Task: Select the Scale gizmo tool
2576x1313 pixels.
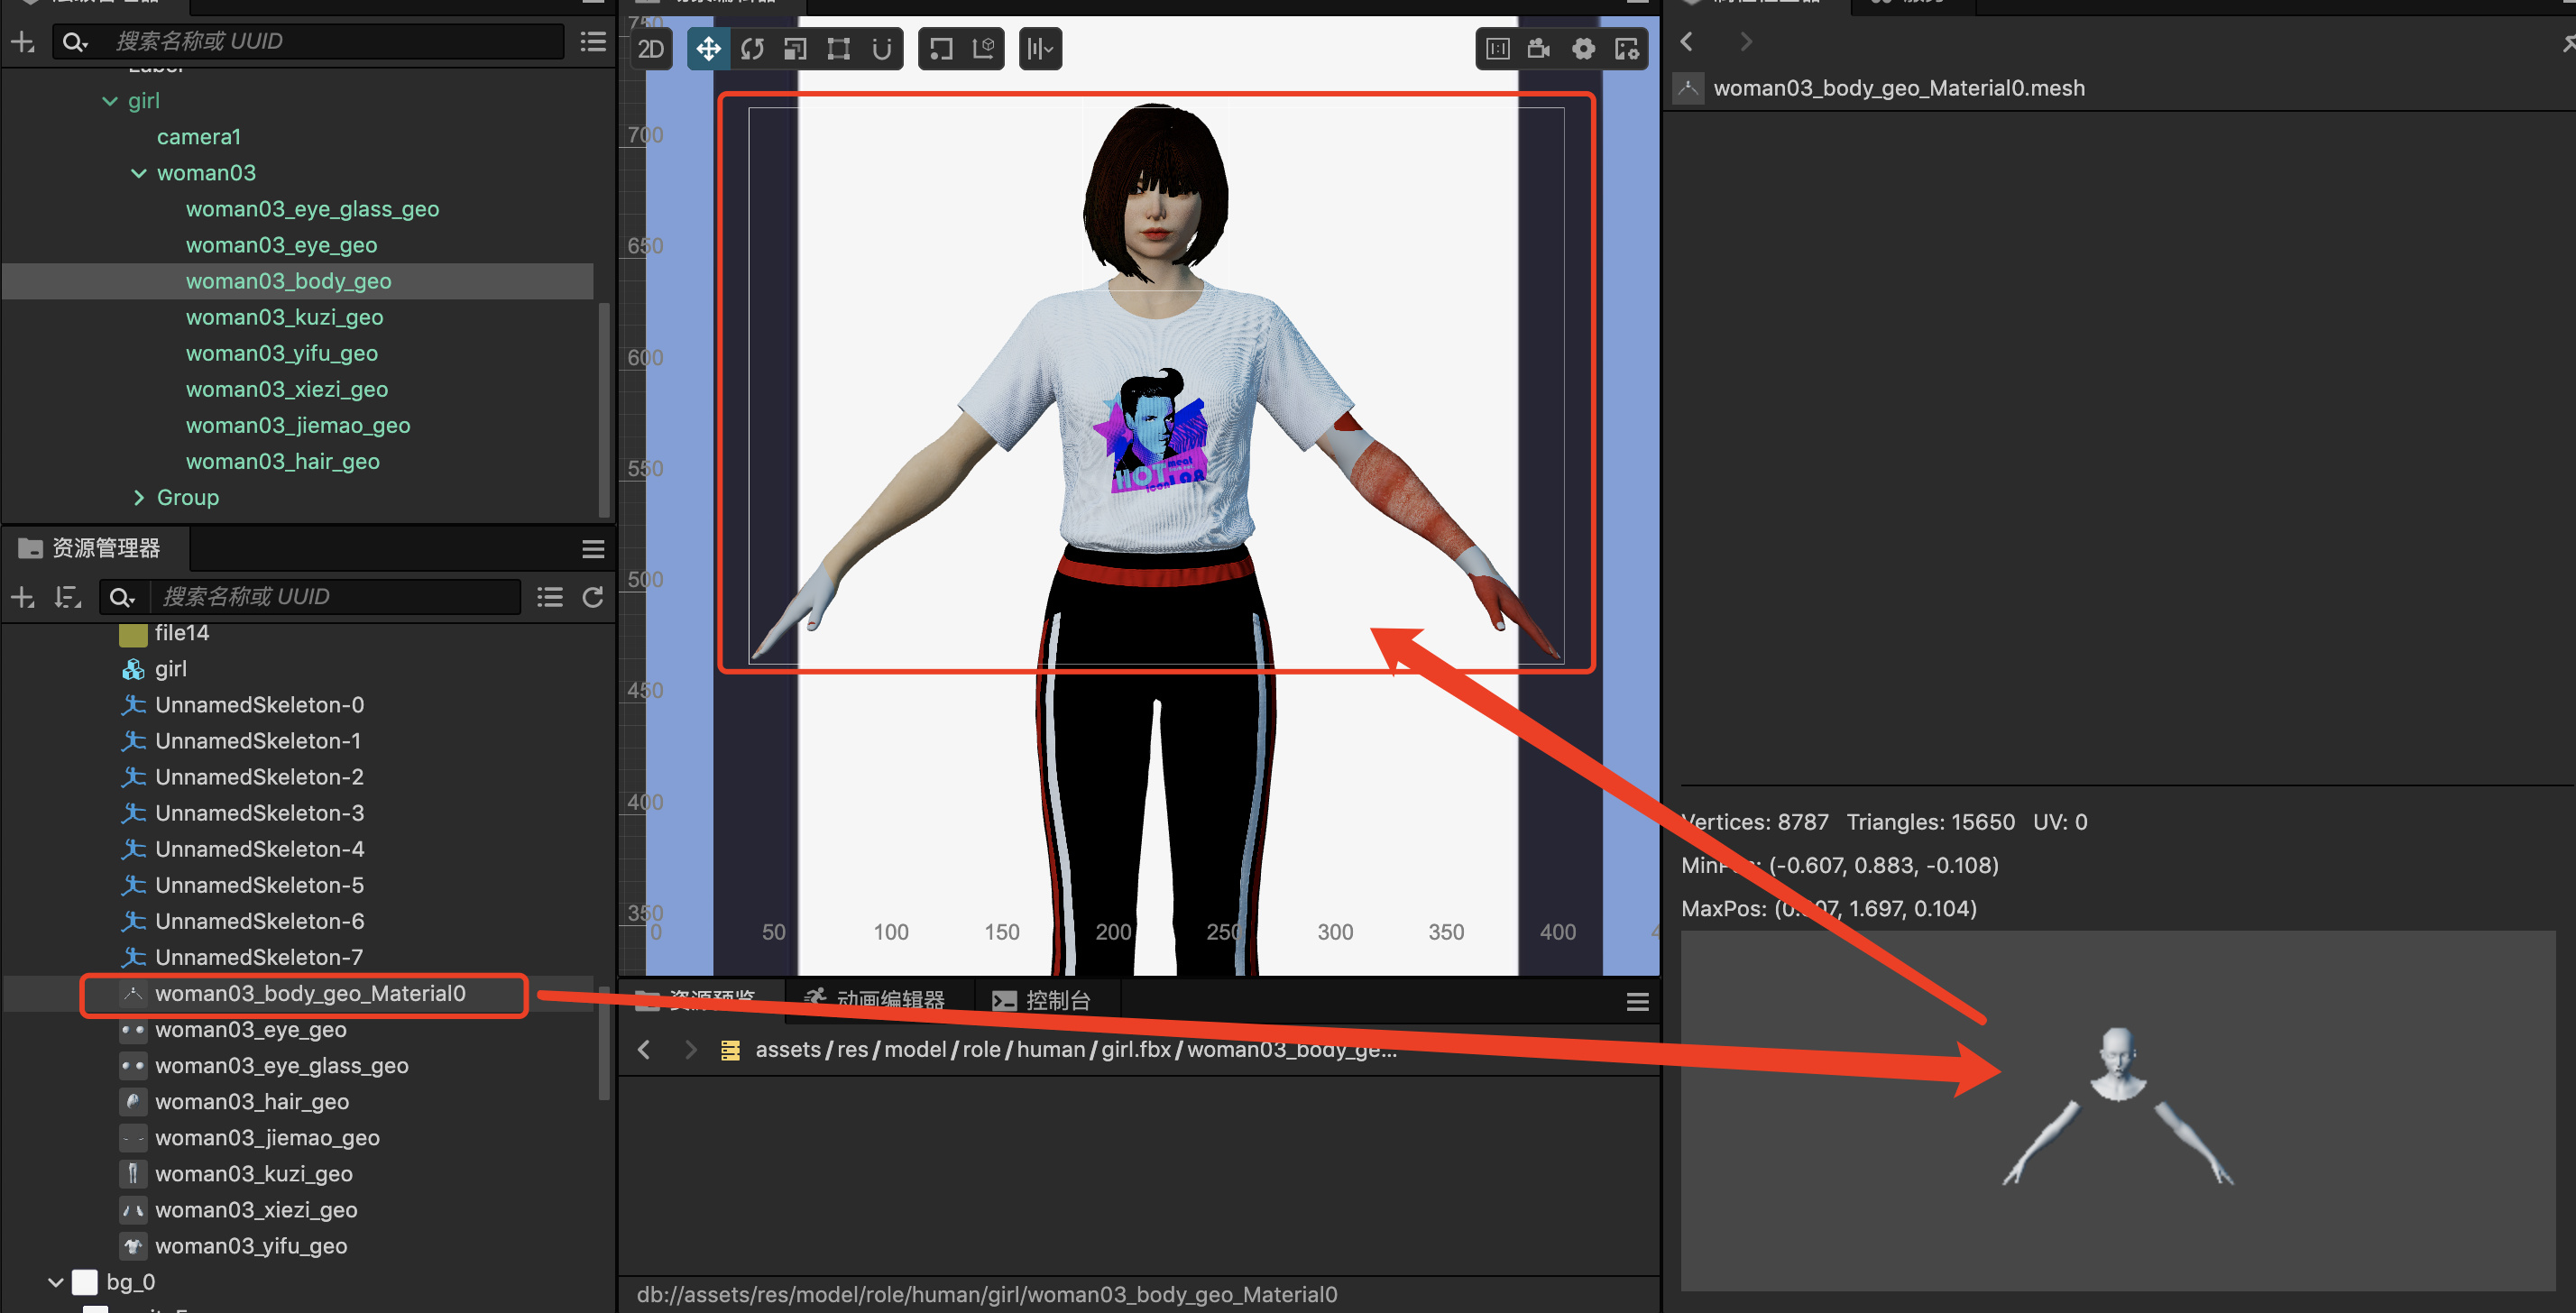Action: 795,49
